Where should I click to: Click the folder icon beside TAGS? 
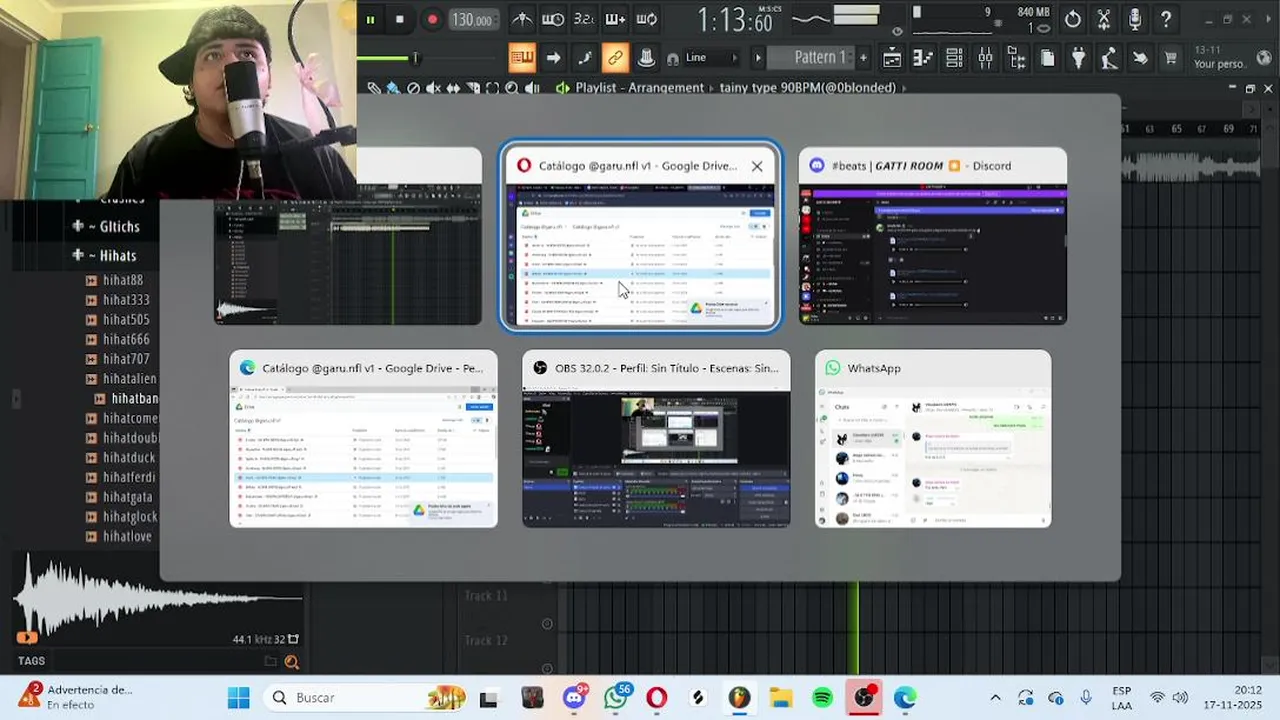click(270, 661)
